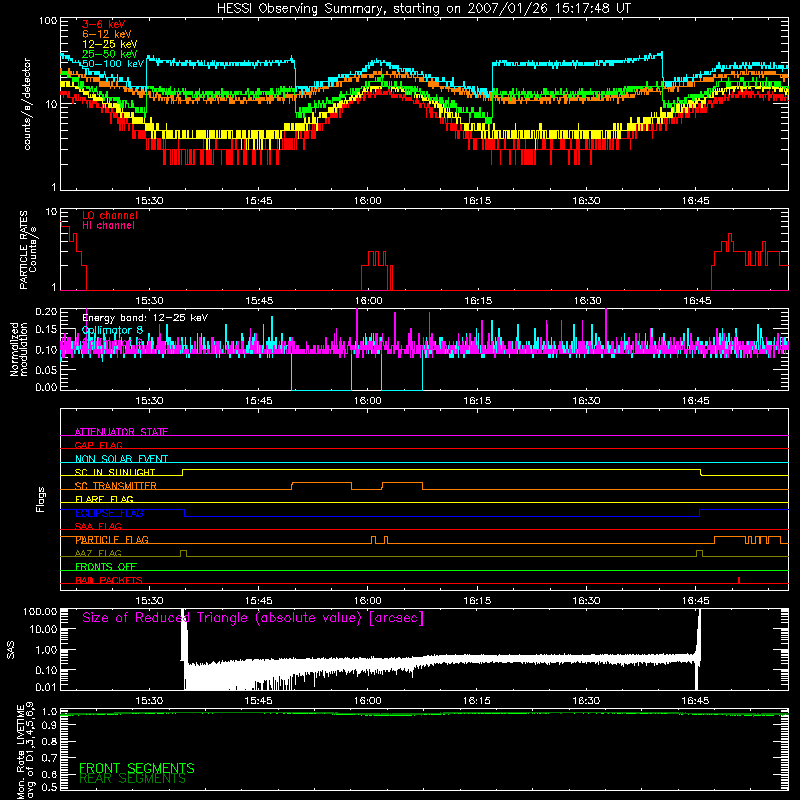Click the cyan Collimator 8 legend label

click(112, 330)
